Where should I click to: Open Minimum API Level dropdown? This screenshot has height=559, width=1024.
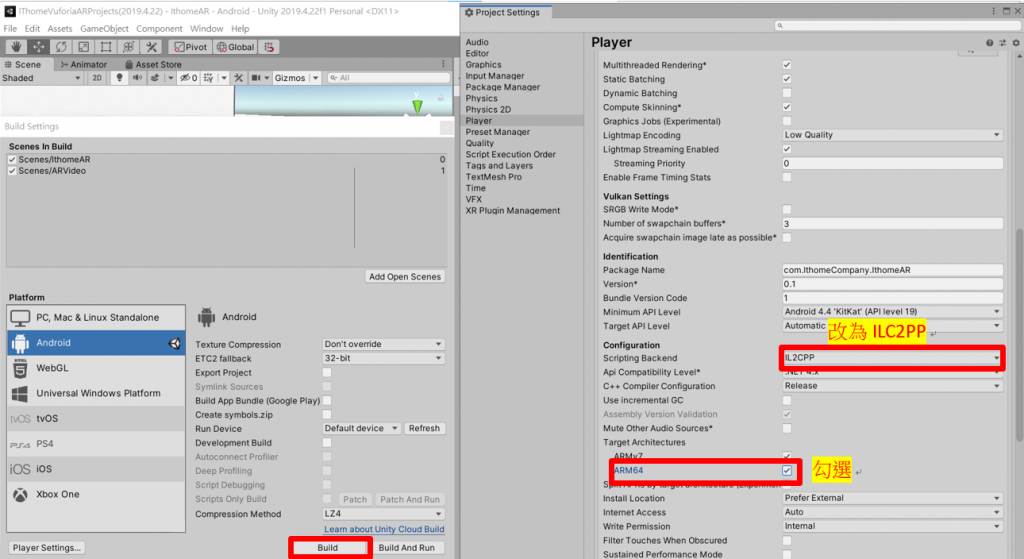tap(892, 311)
